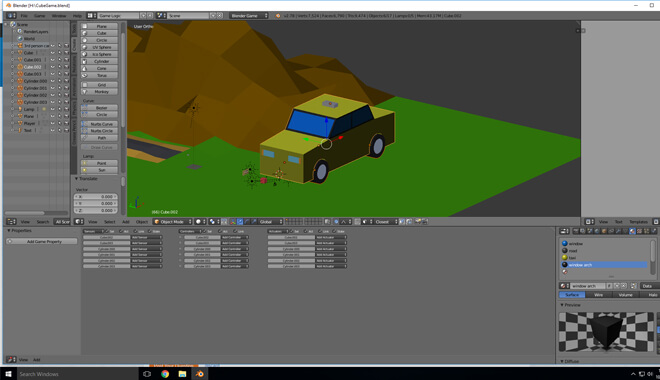This screenshot has height=380, width=660.
Task: Click the Blender icon in the taskbar
Action: (x=200, y=374)
